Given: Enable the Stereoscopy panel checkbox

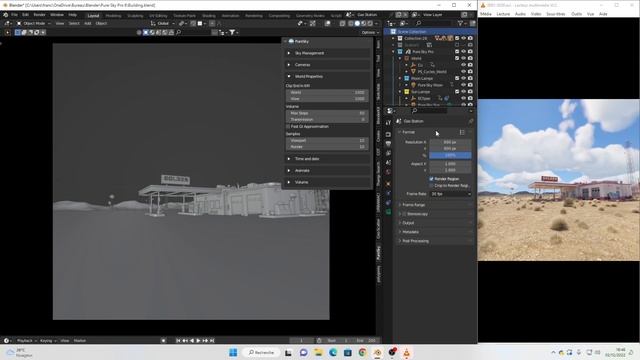Looking at the screenshot, I should (404, 214).
